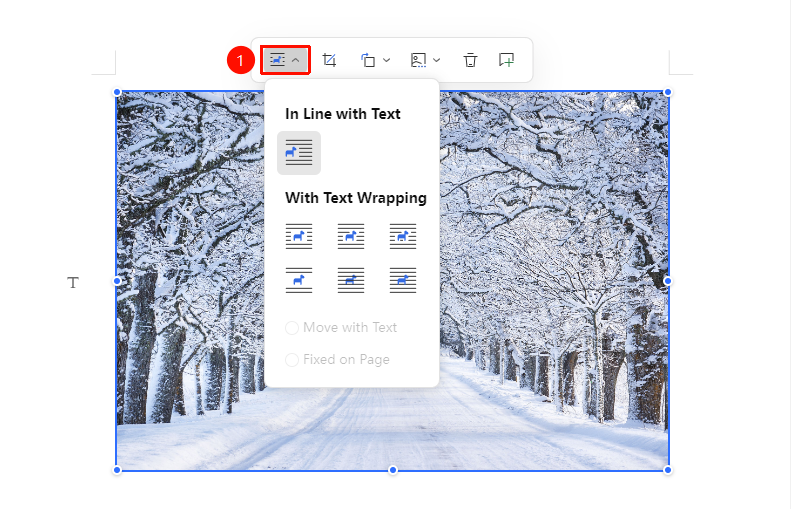Add a comment using the comment-plus icon

(x=506, y=60)
